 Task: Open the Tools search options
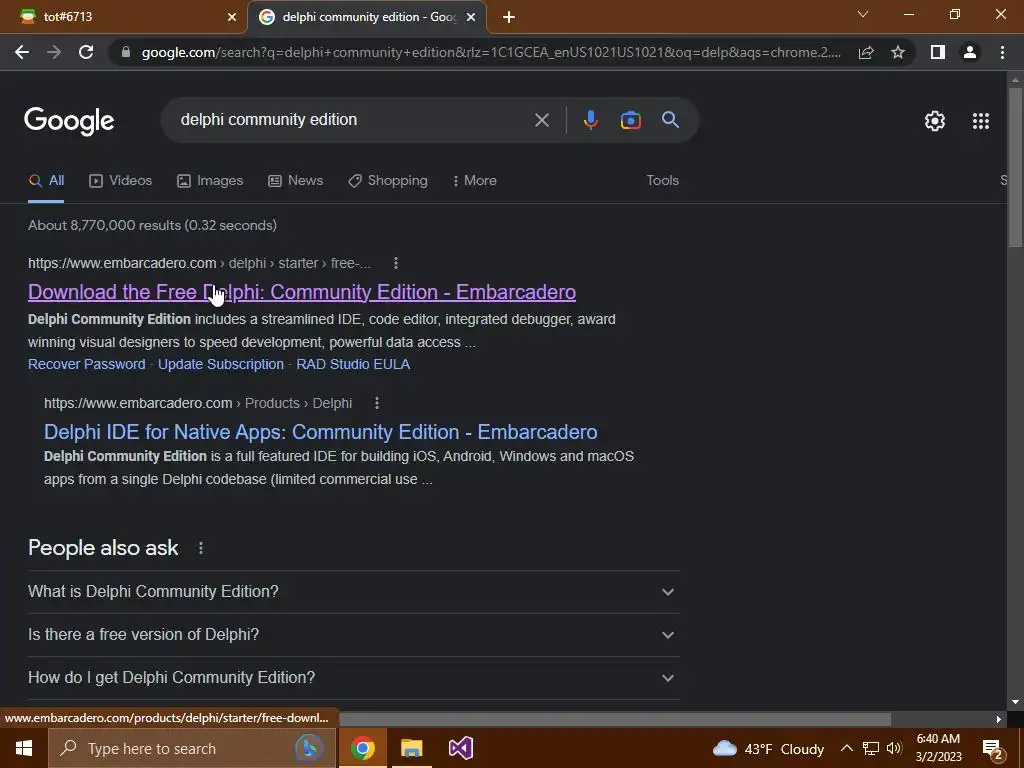pyautogui.click(x=662, y=181)
